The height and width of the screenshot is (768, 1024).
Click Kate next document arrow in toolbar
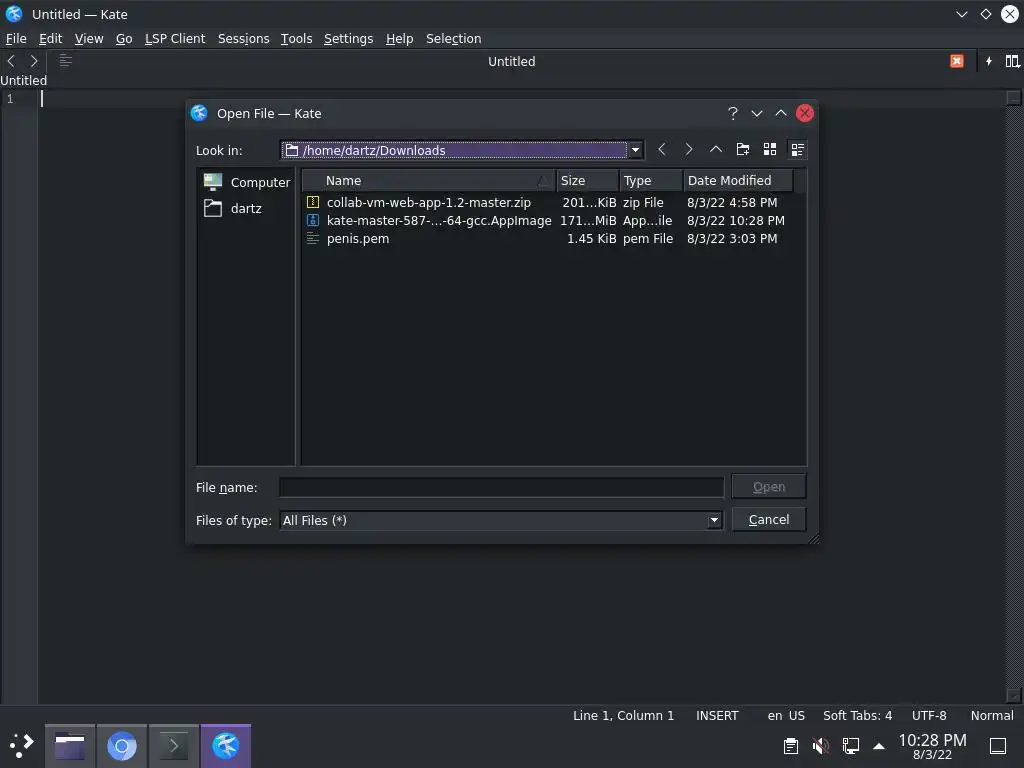click(34, 61)
